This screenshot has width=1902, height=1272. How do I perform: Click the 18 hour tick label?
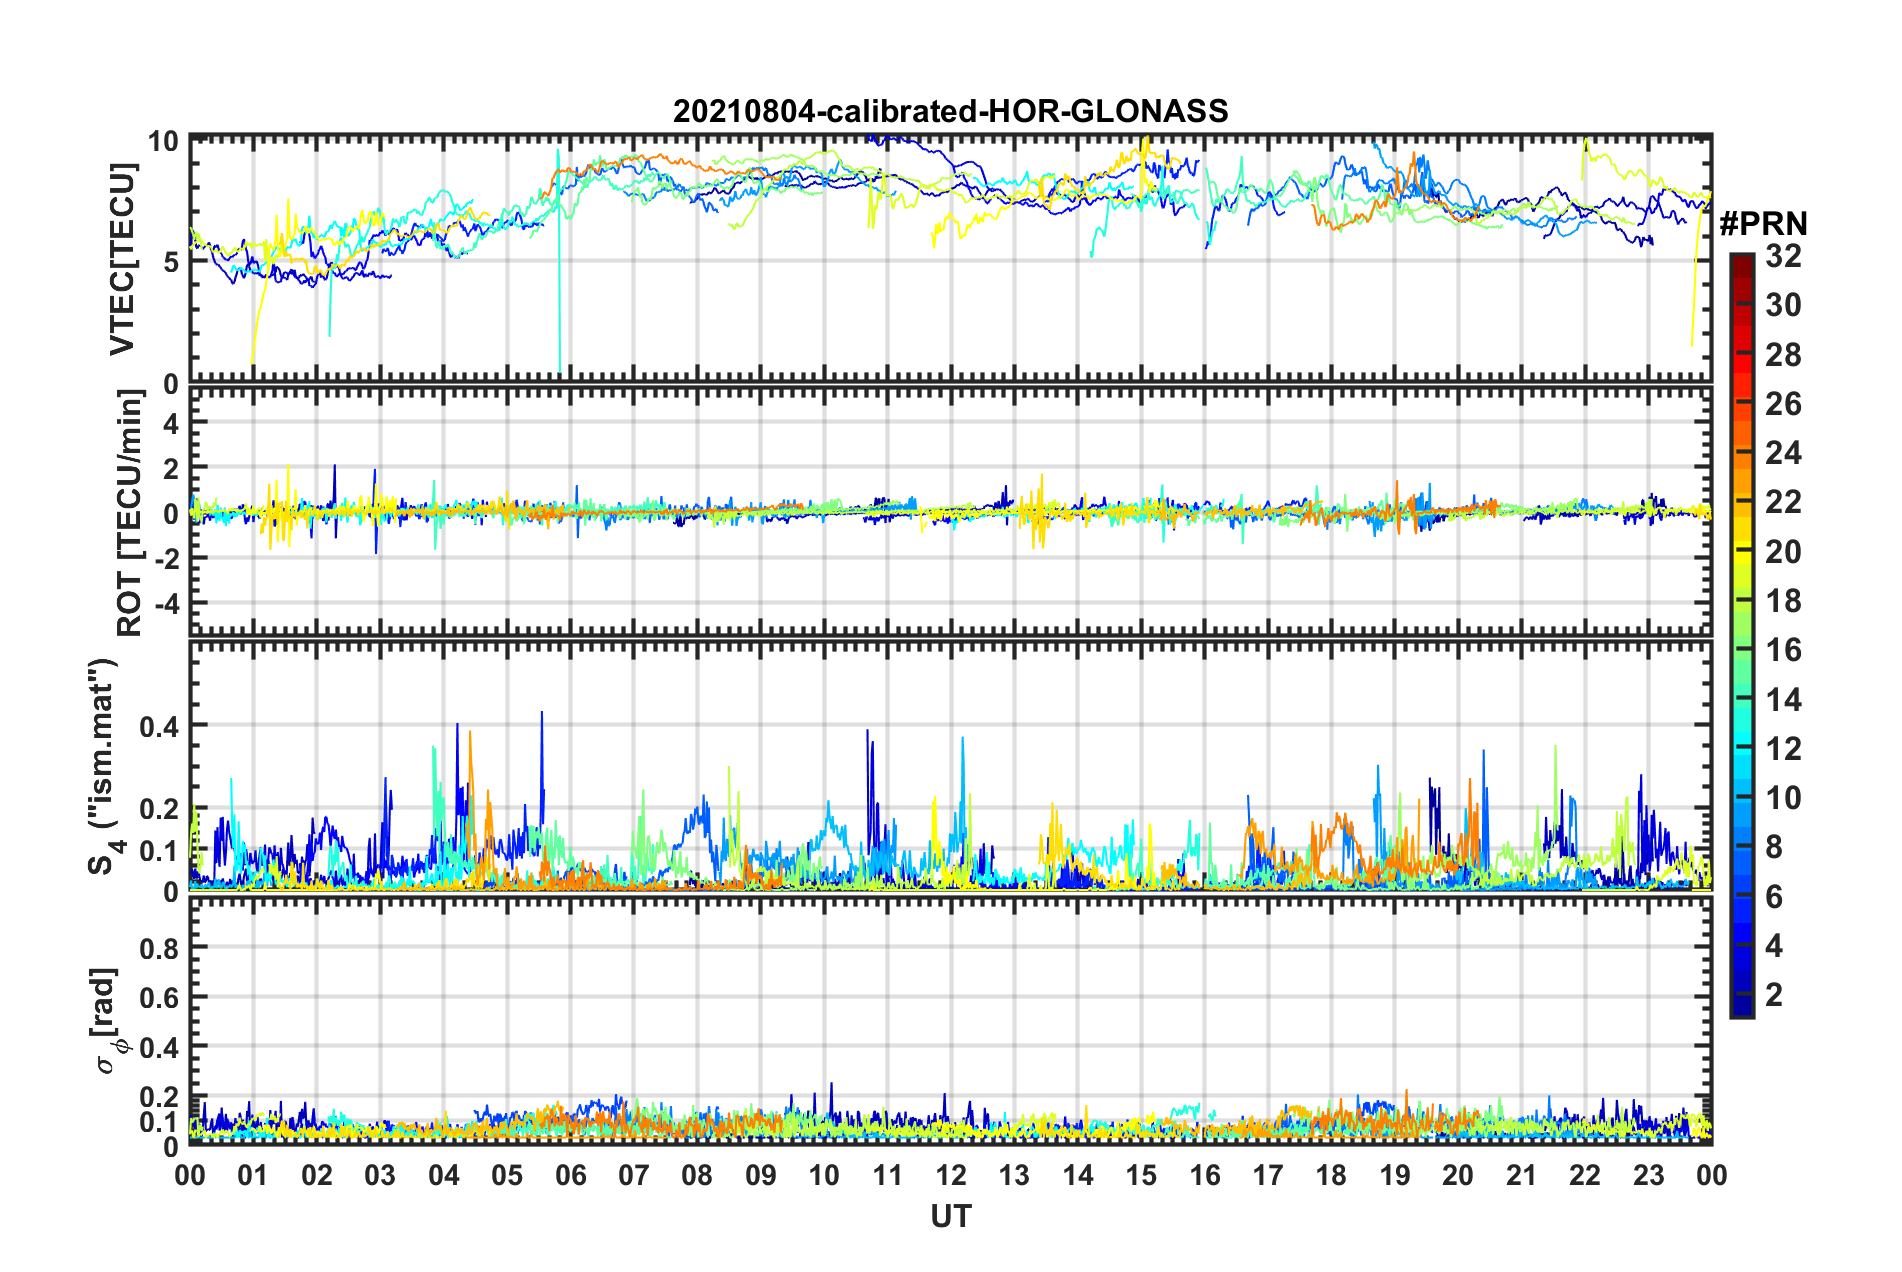[x=1331, y=1175]
